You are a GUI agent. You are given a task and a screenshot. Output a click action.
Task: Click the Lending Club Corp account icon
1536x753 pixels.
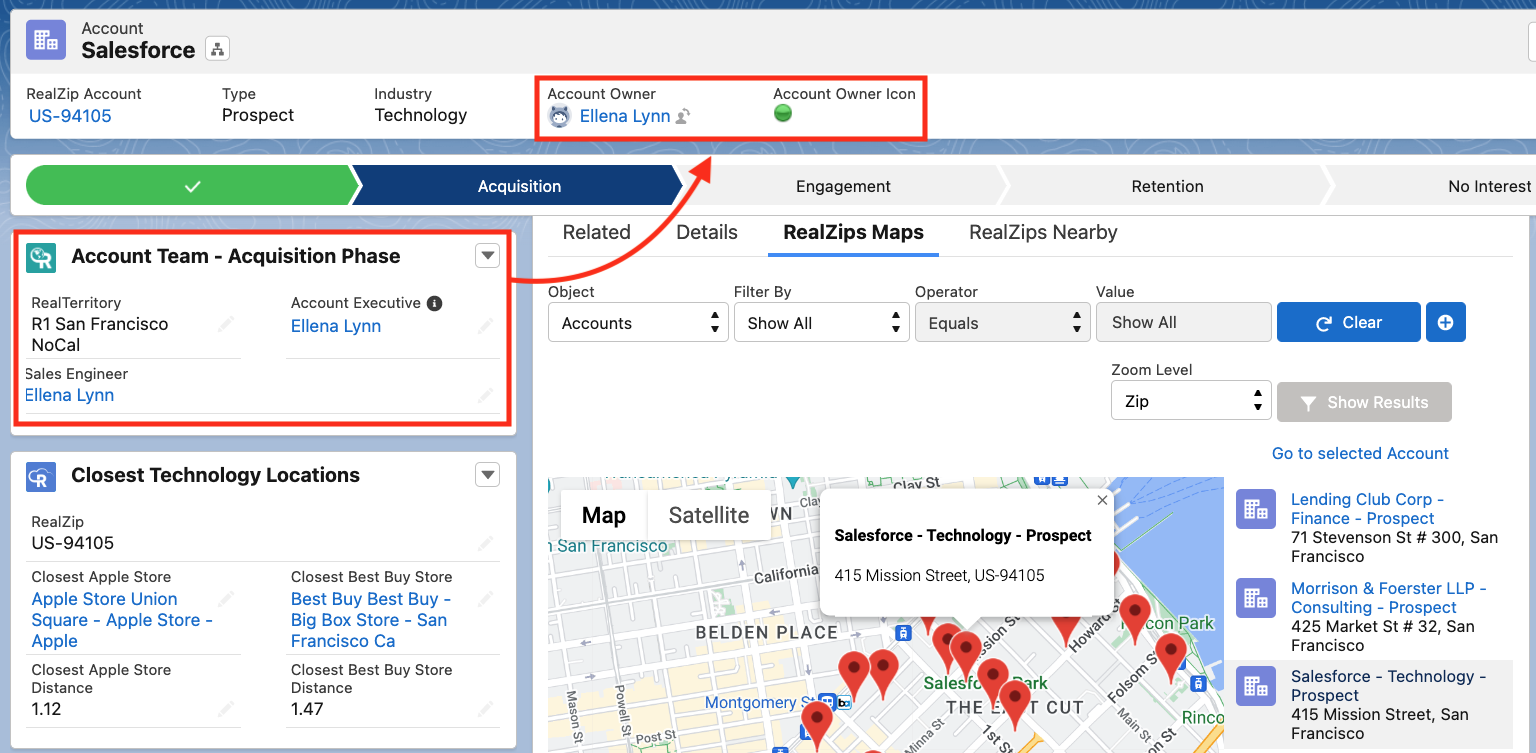click(1255, 509)
